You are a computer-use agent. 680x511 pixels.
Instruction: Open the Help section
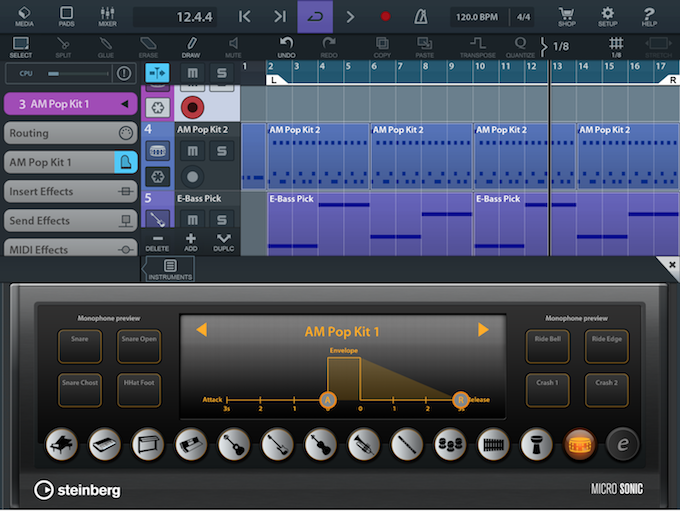(649, 16)
